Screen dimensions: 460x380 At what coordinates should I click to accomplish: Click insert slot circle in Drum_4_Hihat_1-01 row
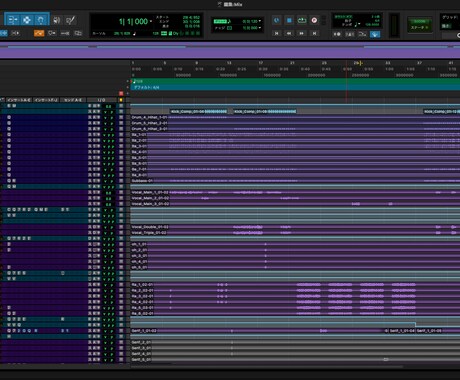pyautogui.click(x=9, y=117)
